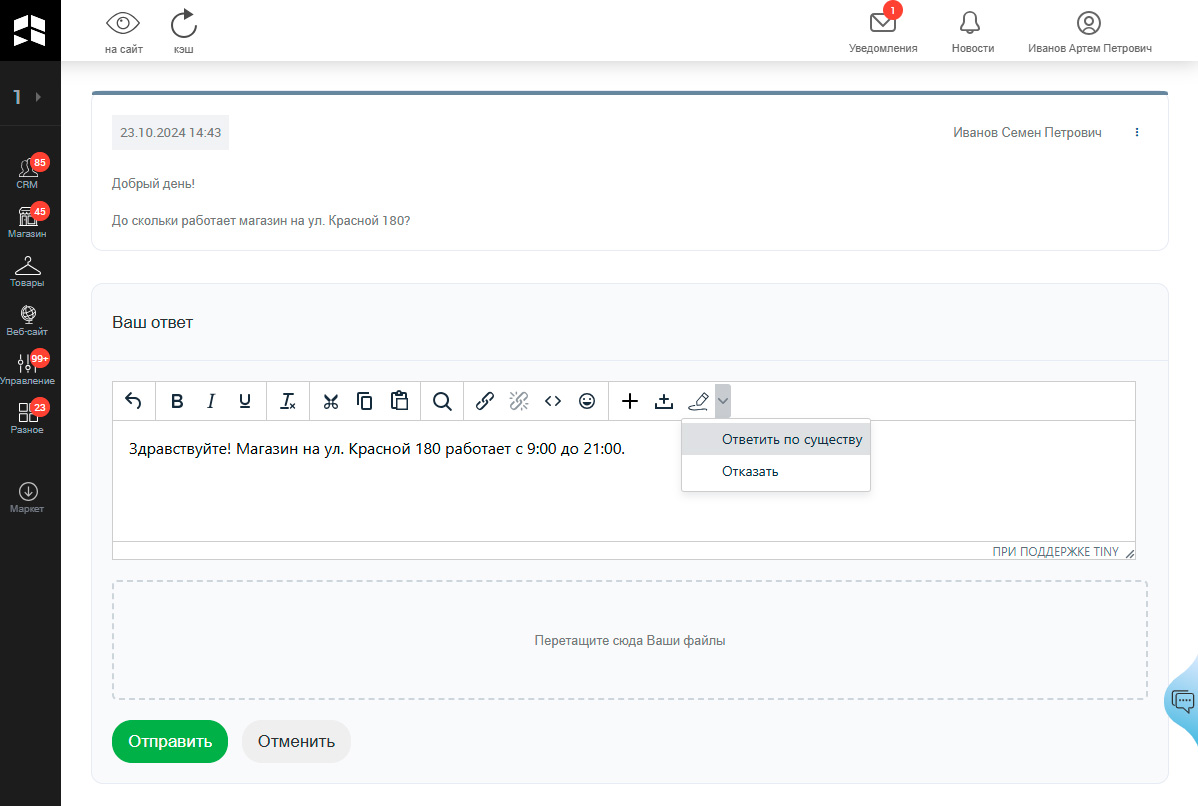1198x806 pixels.
Task: Expand the sidebar site selector arrow
Action: [x=38, y=97]
